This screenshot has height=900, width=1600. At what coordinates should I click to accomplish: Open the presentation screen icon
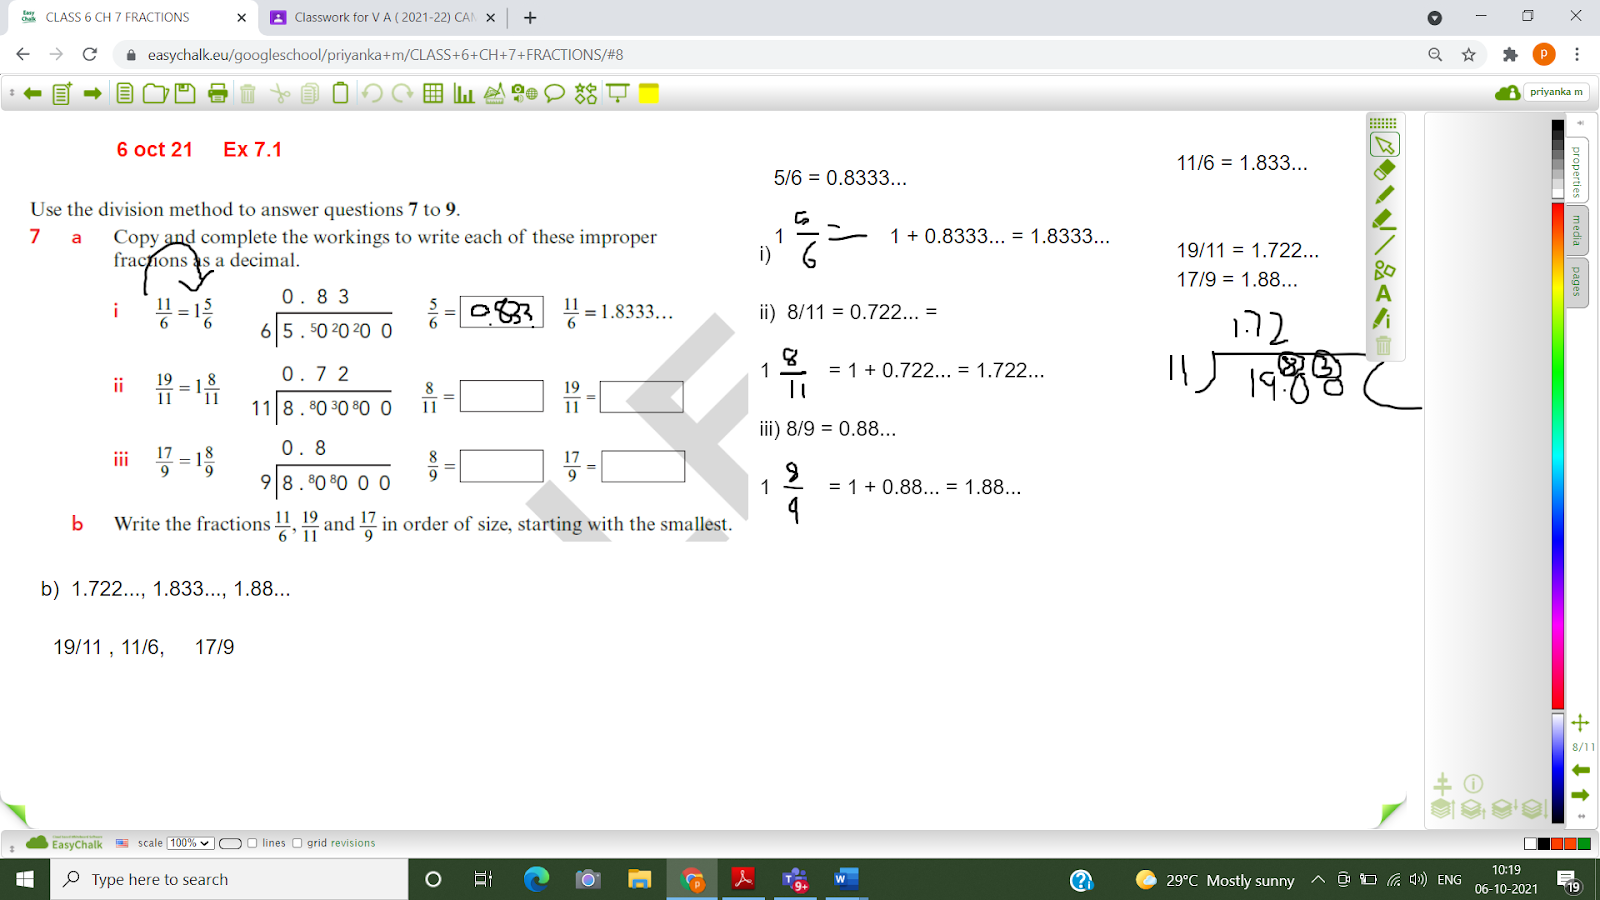(617, 93)
